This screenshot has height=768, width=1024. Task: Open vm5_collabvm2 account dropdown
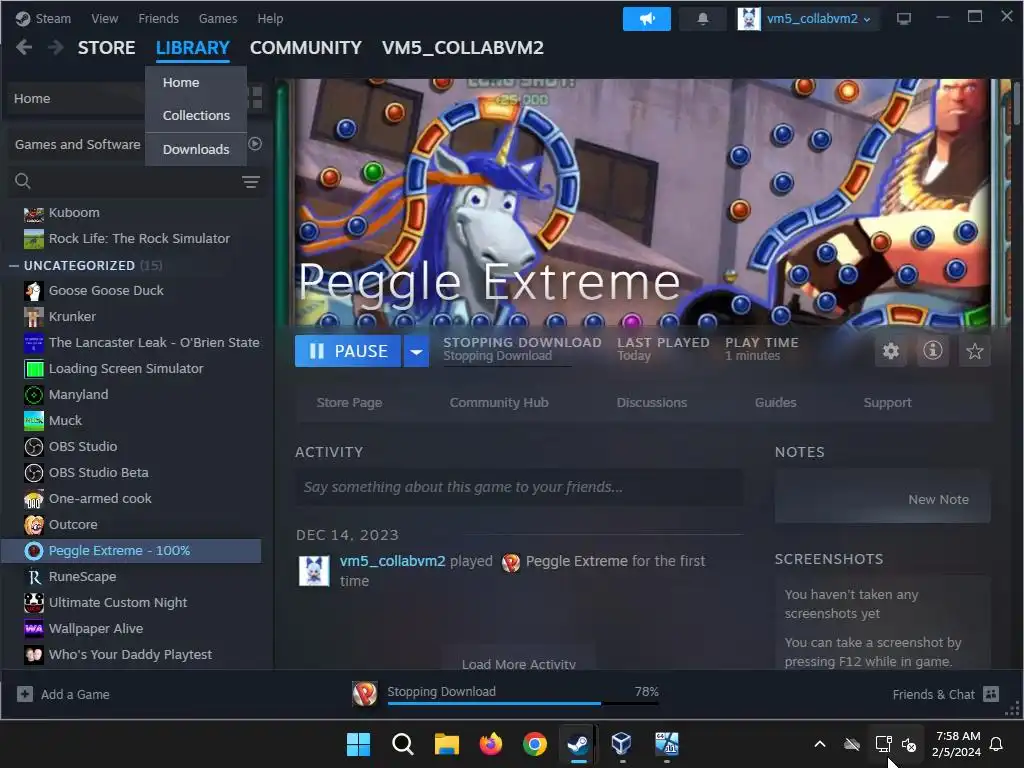(x=818, y=19)
